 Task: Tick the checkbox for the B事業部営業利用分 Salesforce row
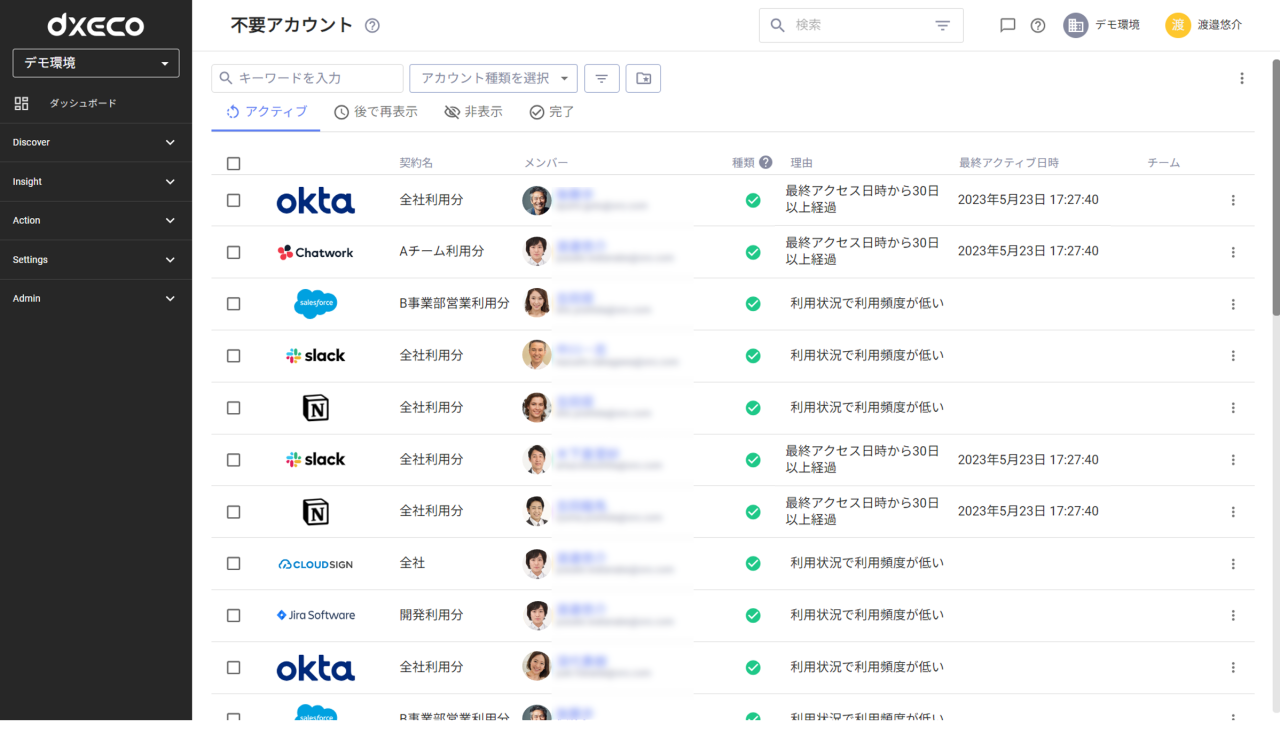coord(234,304)
